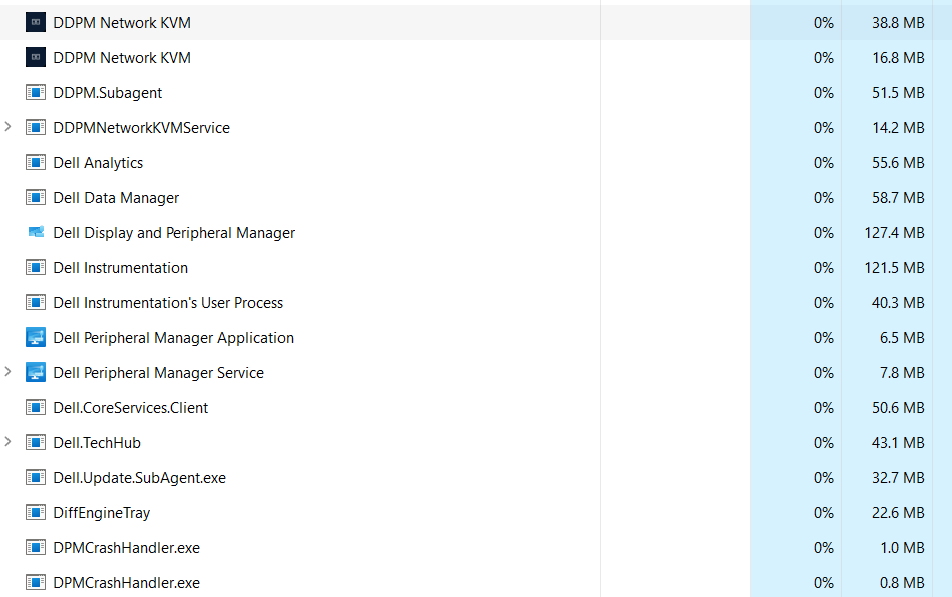The image size is (952, 597).
Task: Select the Dell Instrumentation process name
Action: tap(120, 267)
